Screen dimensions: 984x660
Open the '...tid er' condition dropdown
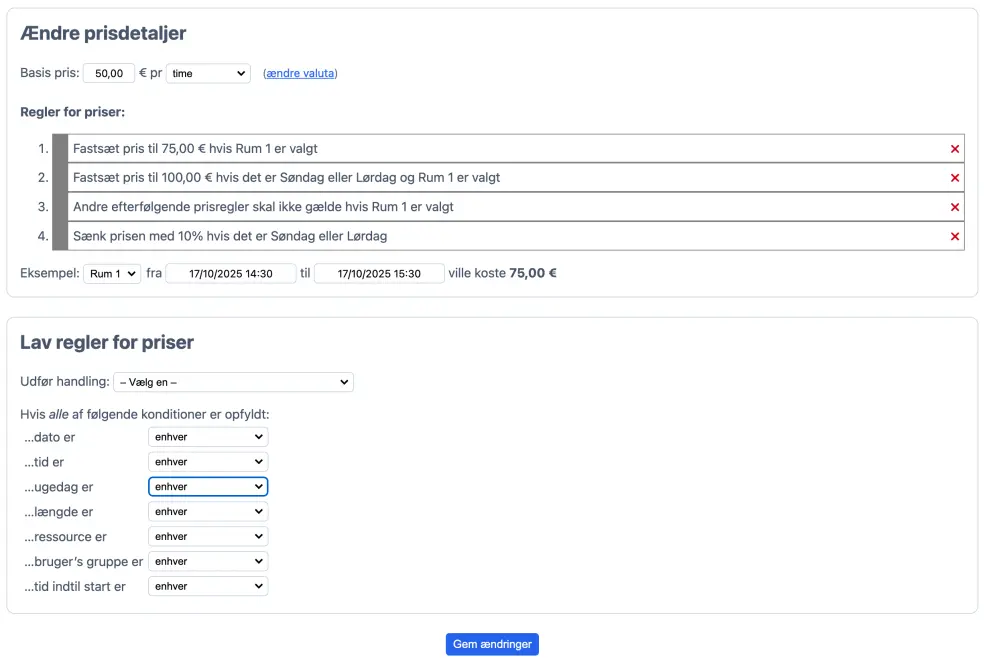(x=208, y=462)
